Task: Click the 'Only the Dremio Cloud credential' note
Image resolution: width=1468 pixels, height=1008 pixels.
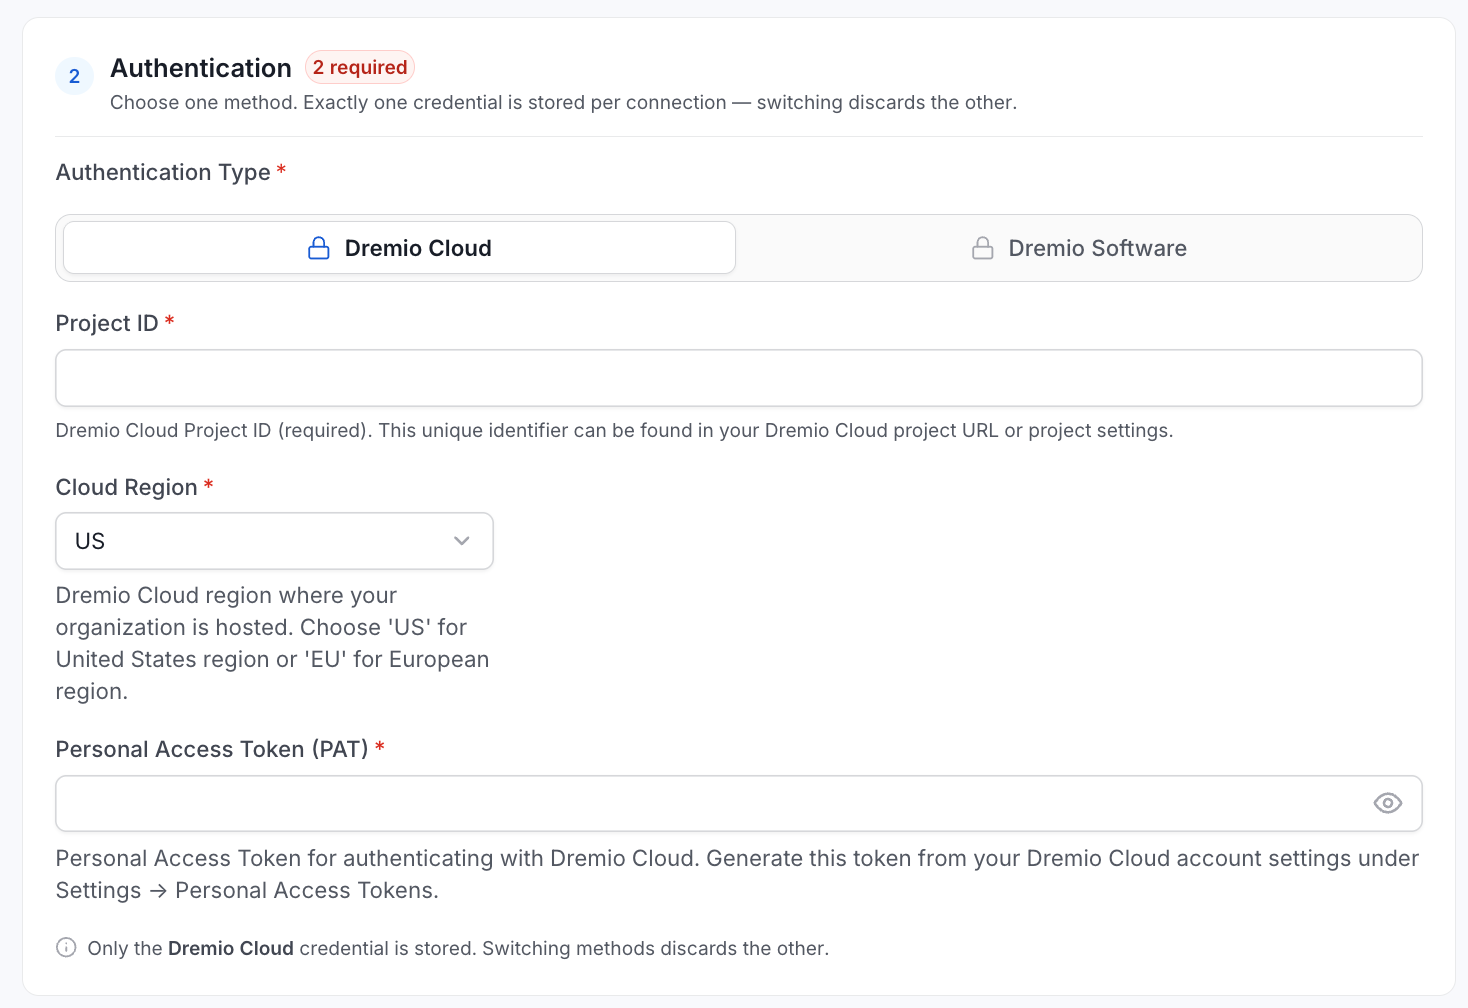Action: point(458,948)
